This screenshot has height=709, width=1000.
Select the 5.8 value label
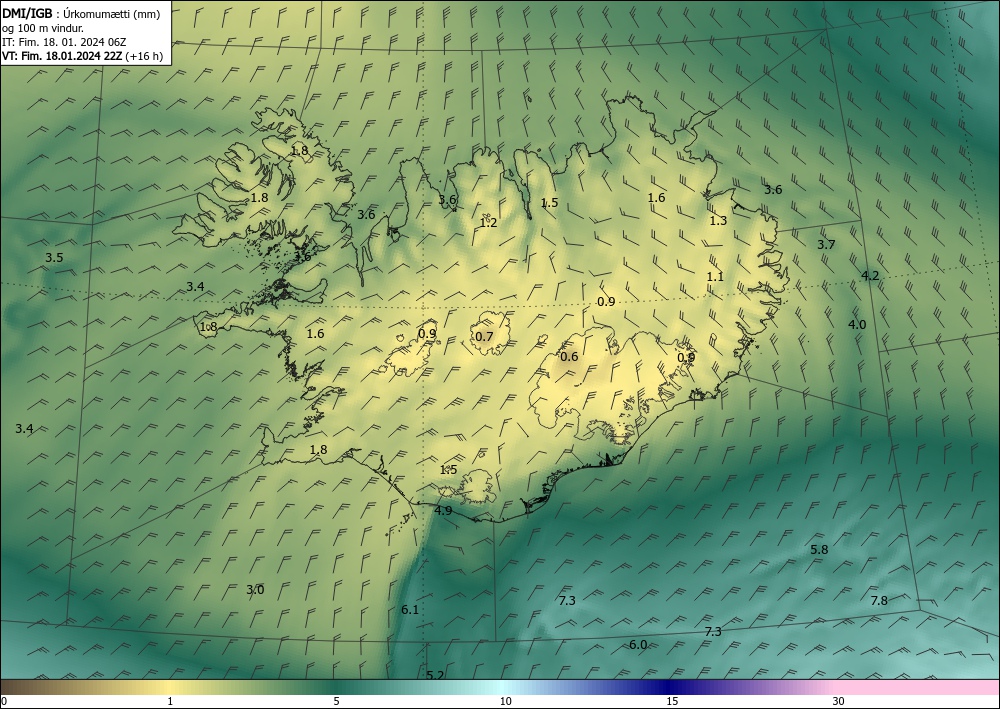(819, 549)
